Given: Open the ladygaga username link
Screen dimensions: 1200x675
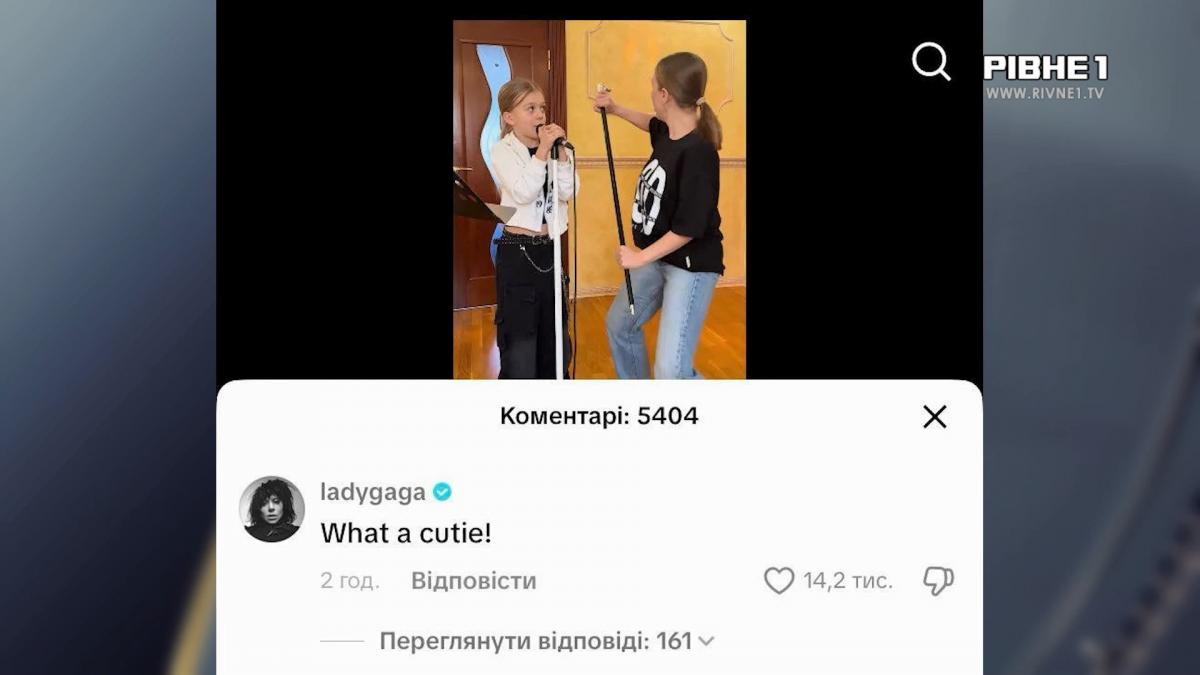Looking at the screenshot, I should 373,492.
